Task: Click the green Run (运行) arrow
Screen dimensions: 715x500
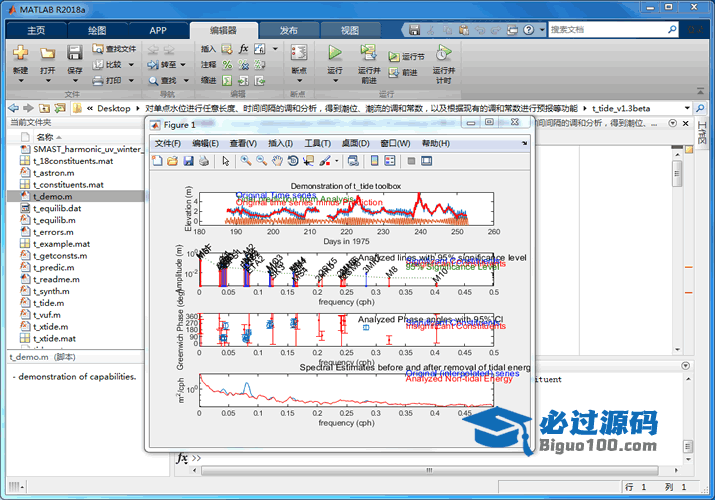Action: [x=335, y=52]
